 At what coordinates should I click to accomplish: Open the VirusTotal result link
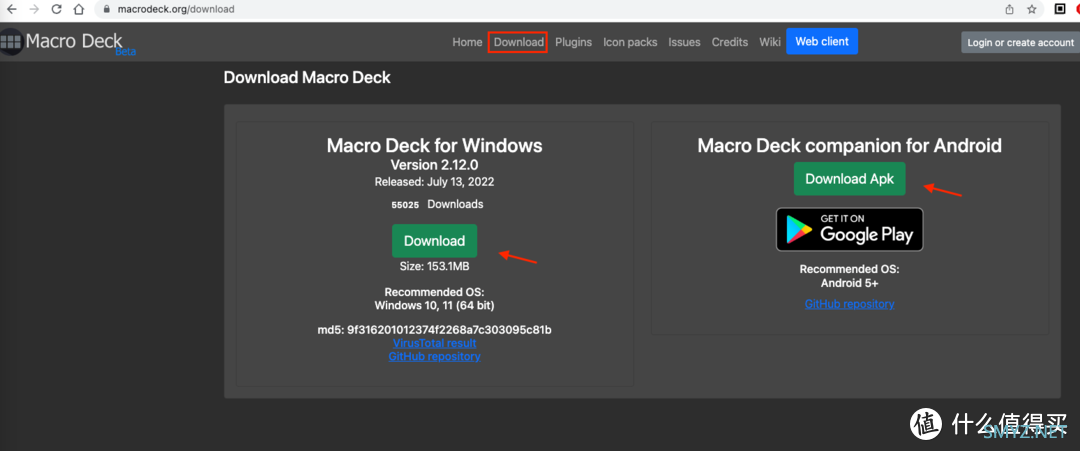pyautogui.click(x=434, y=343)
